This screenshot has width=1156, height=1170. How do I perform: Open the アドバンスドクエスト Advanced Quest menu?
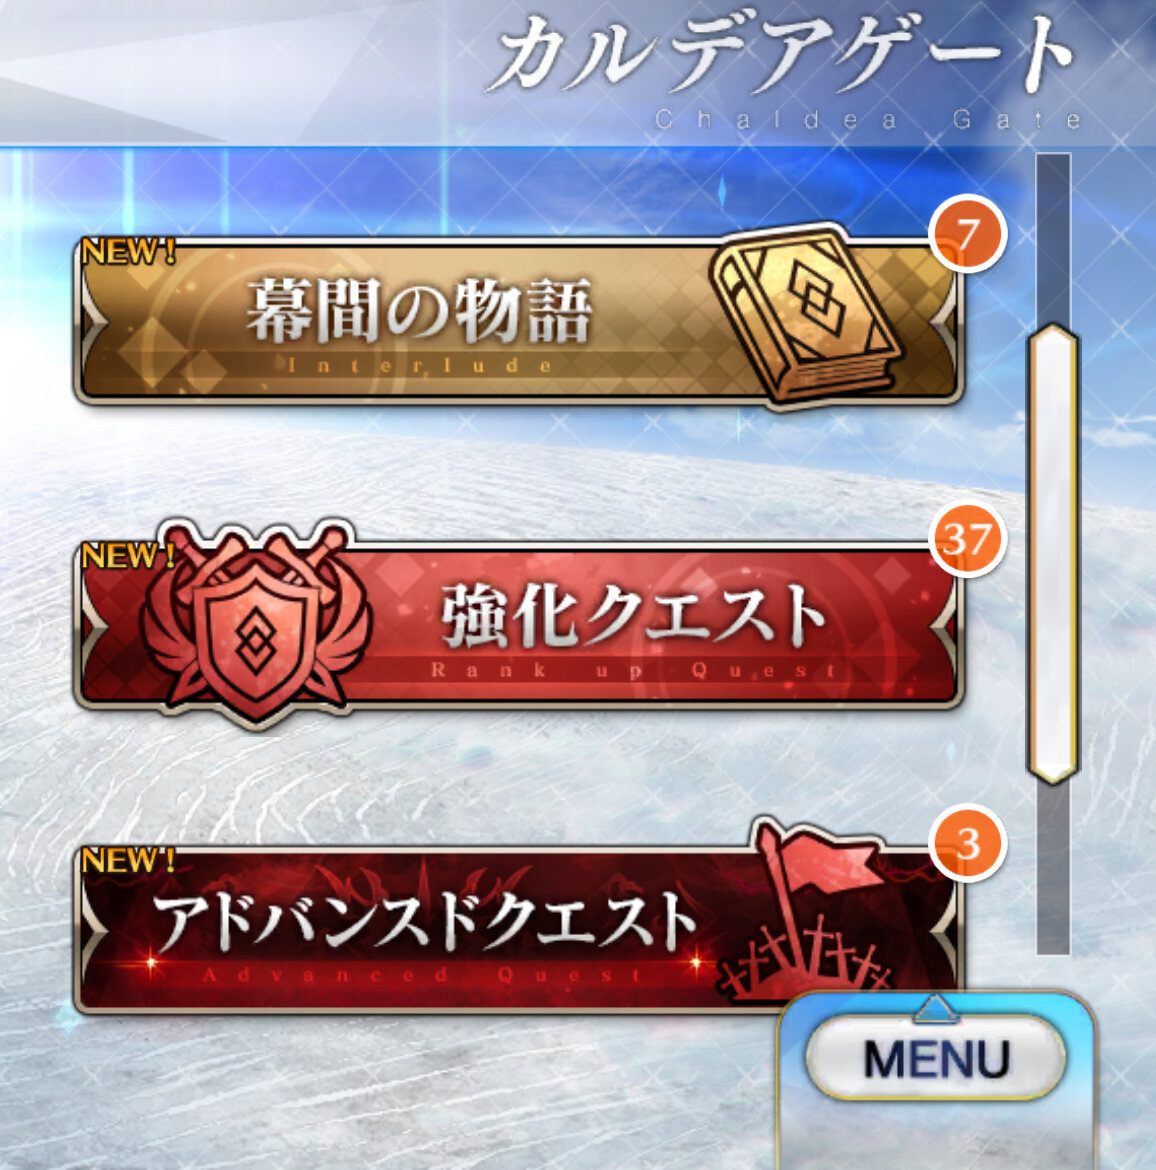(x=519, y=930)
